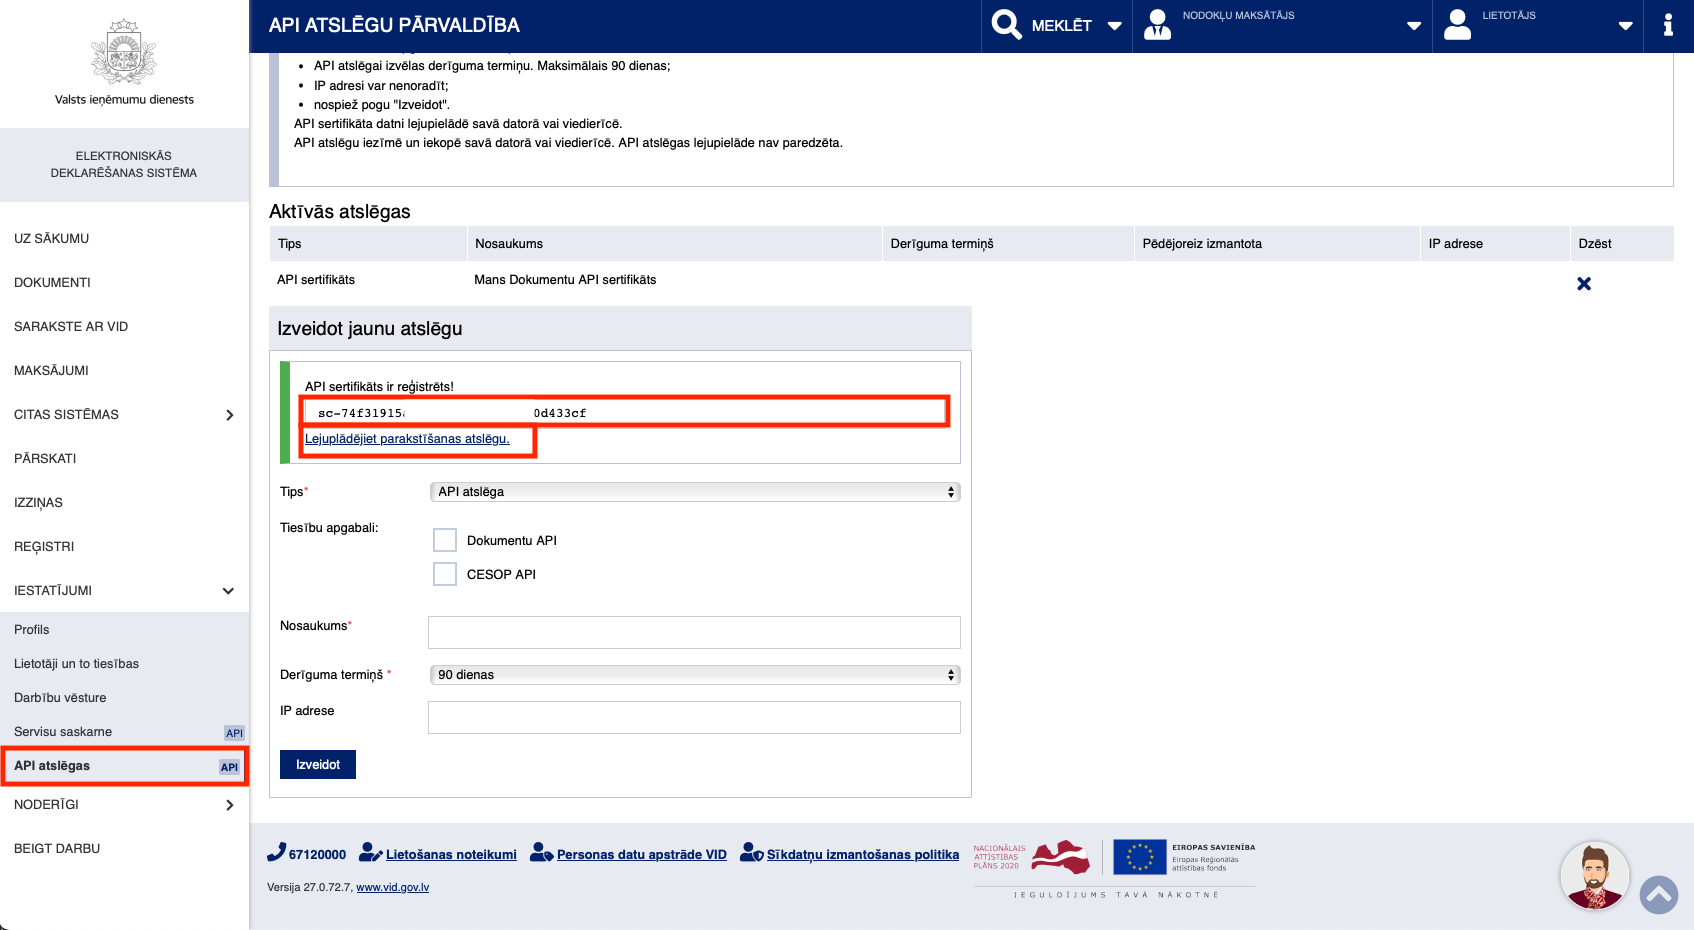Viewport: 1694px width, 930px height.
Task: Tick the CESOP API checkbox
Action: (445, 574)
